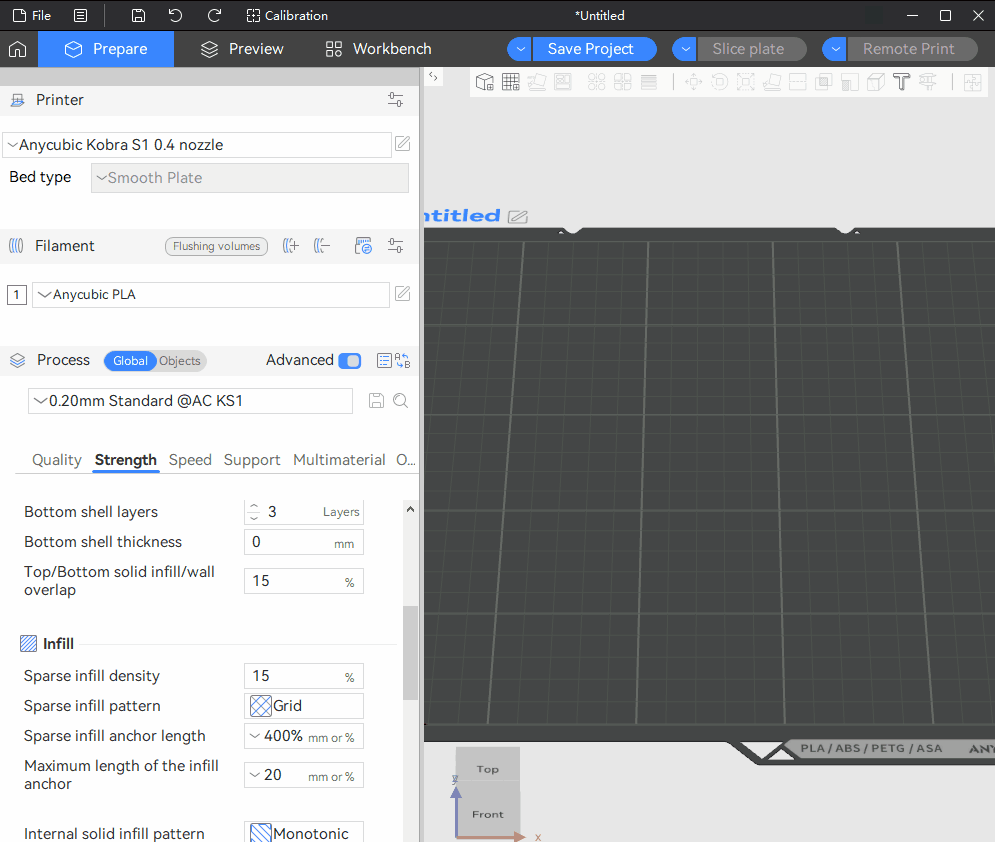Switch to the Preview tab
This screenshot has width=995, height=842.
pyautogui.click(x=242, y=49)
